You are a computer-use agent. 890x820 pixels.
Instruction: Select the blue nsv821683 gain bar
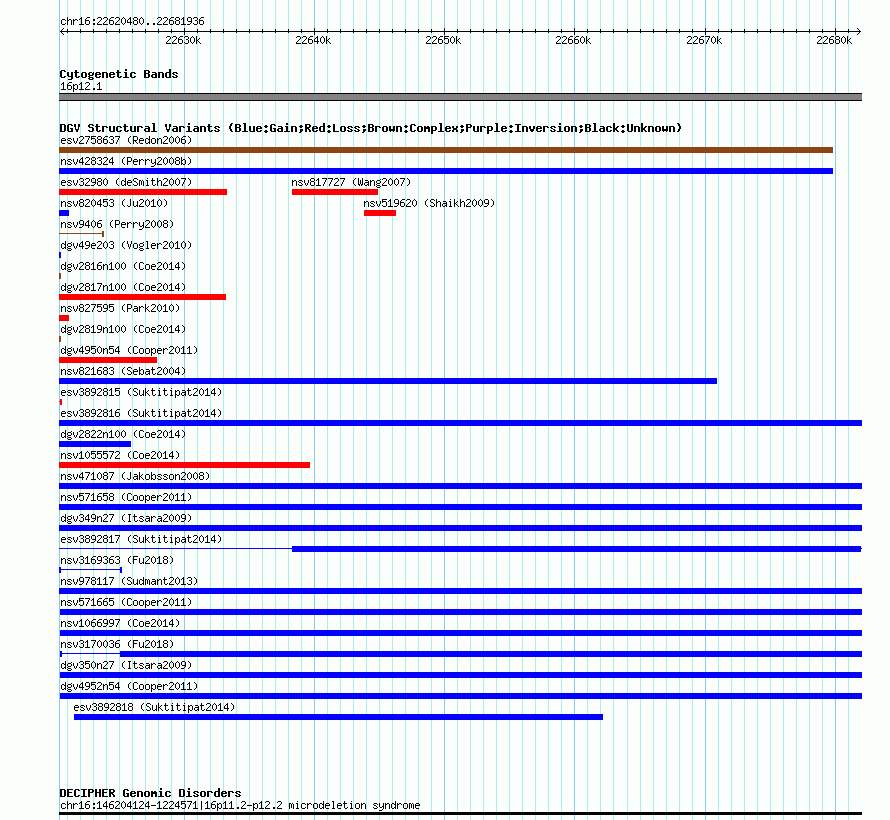click(388, 381)
